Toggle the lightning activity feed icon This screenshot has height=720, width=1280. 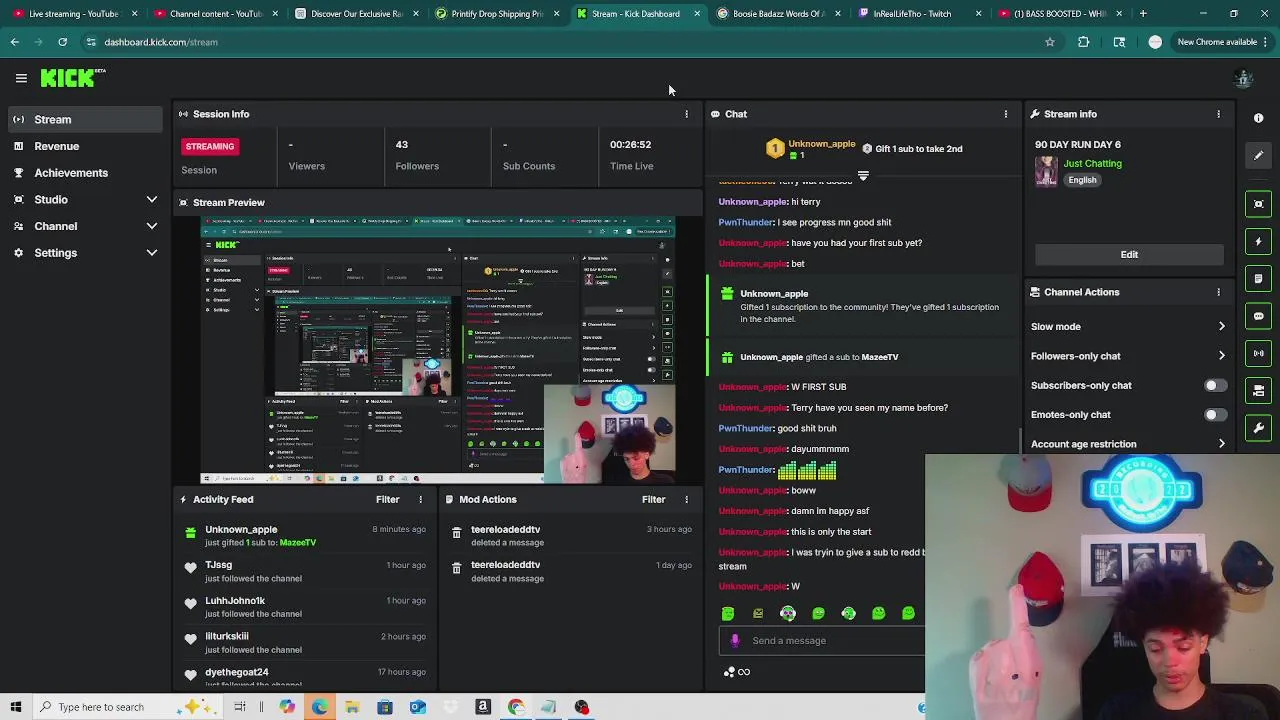click(1258, 241)
